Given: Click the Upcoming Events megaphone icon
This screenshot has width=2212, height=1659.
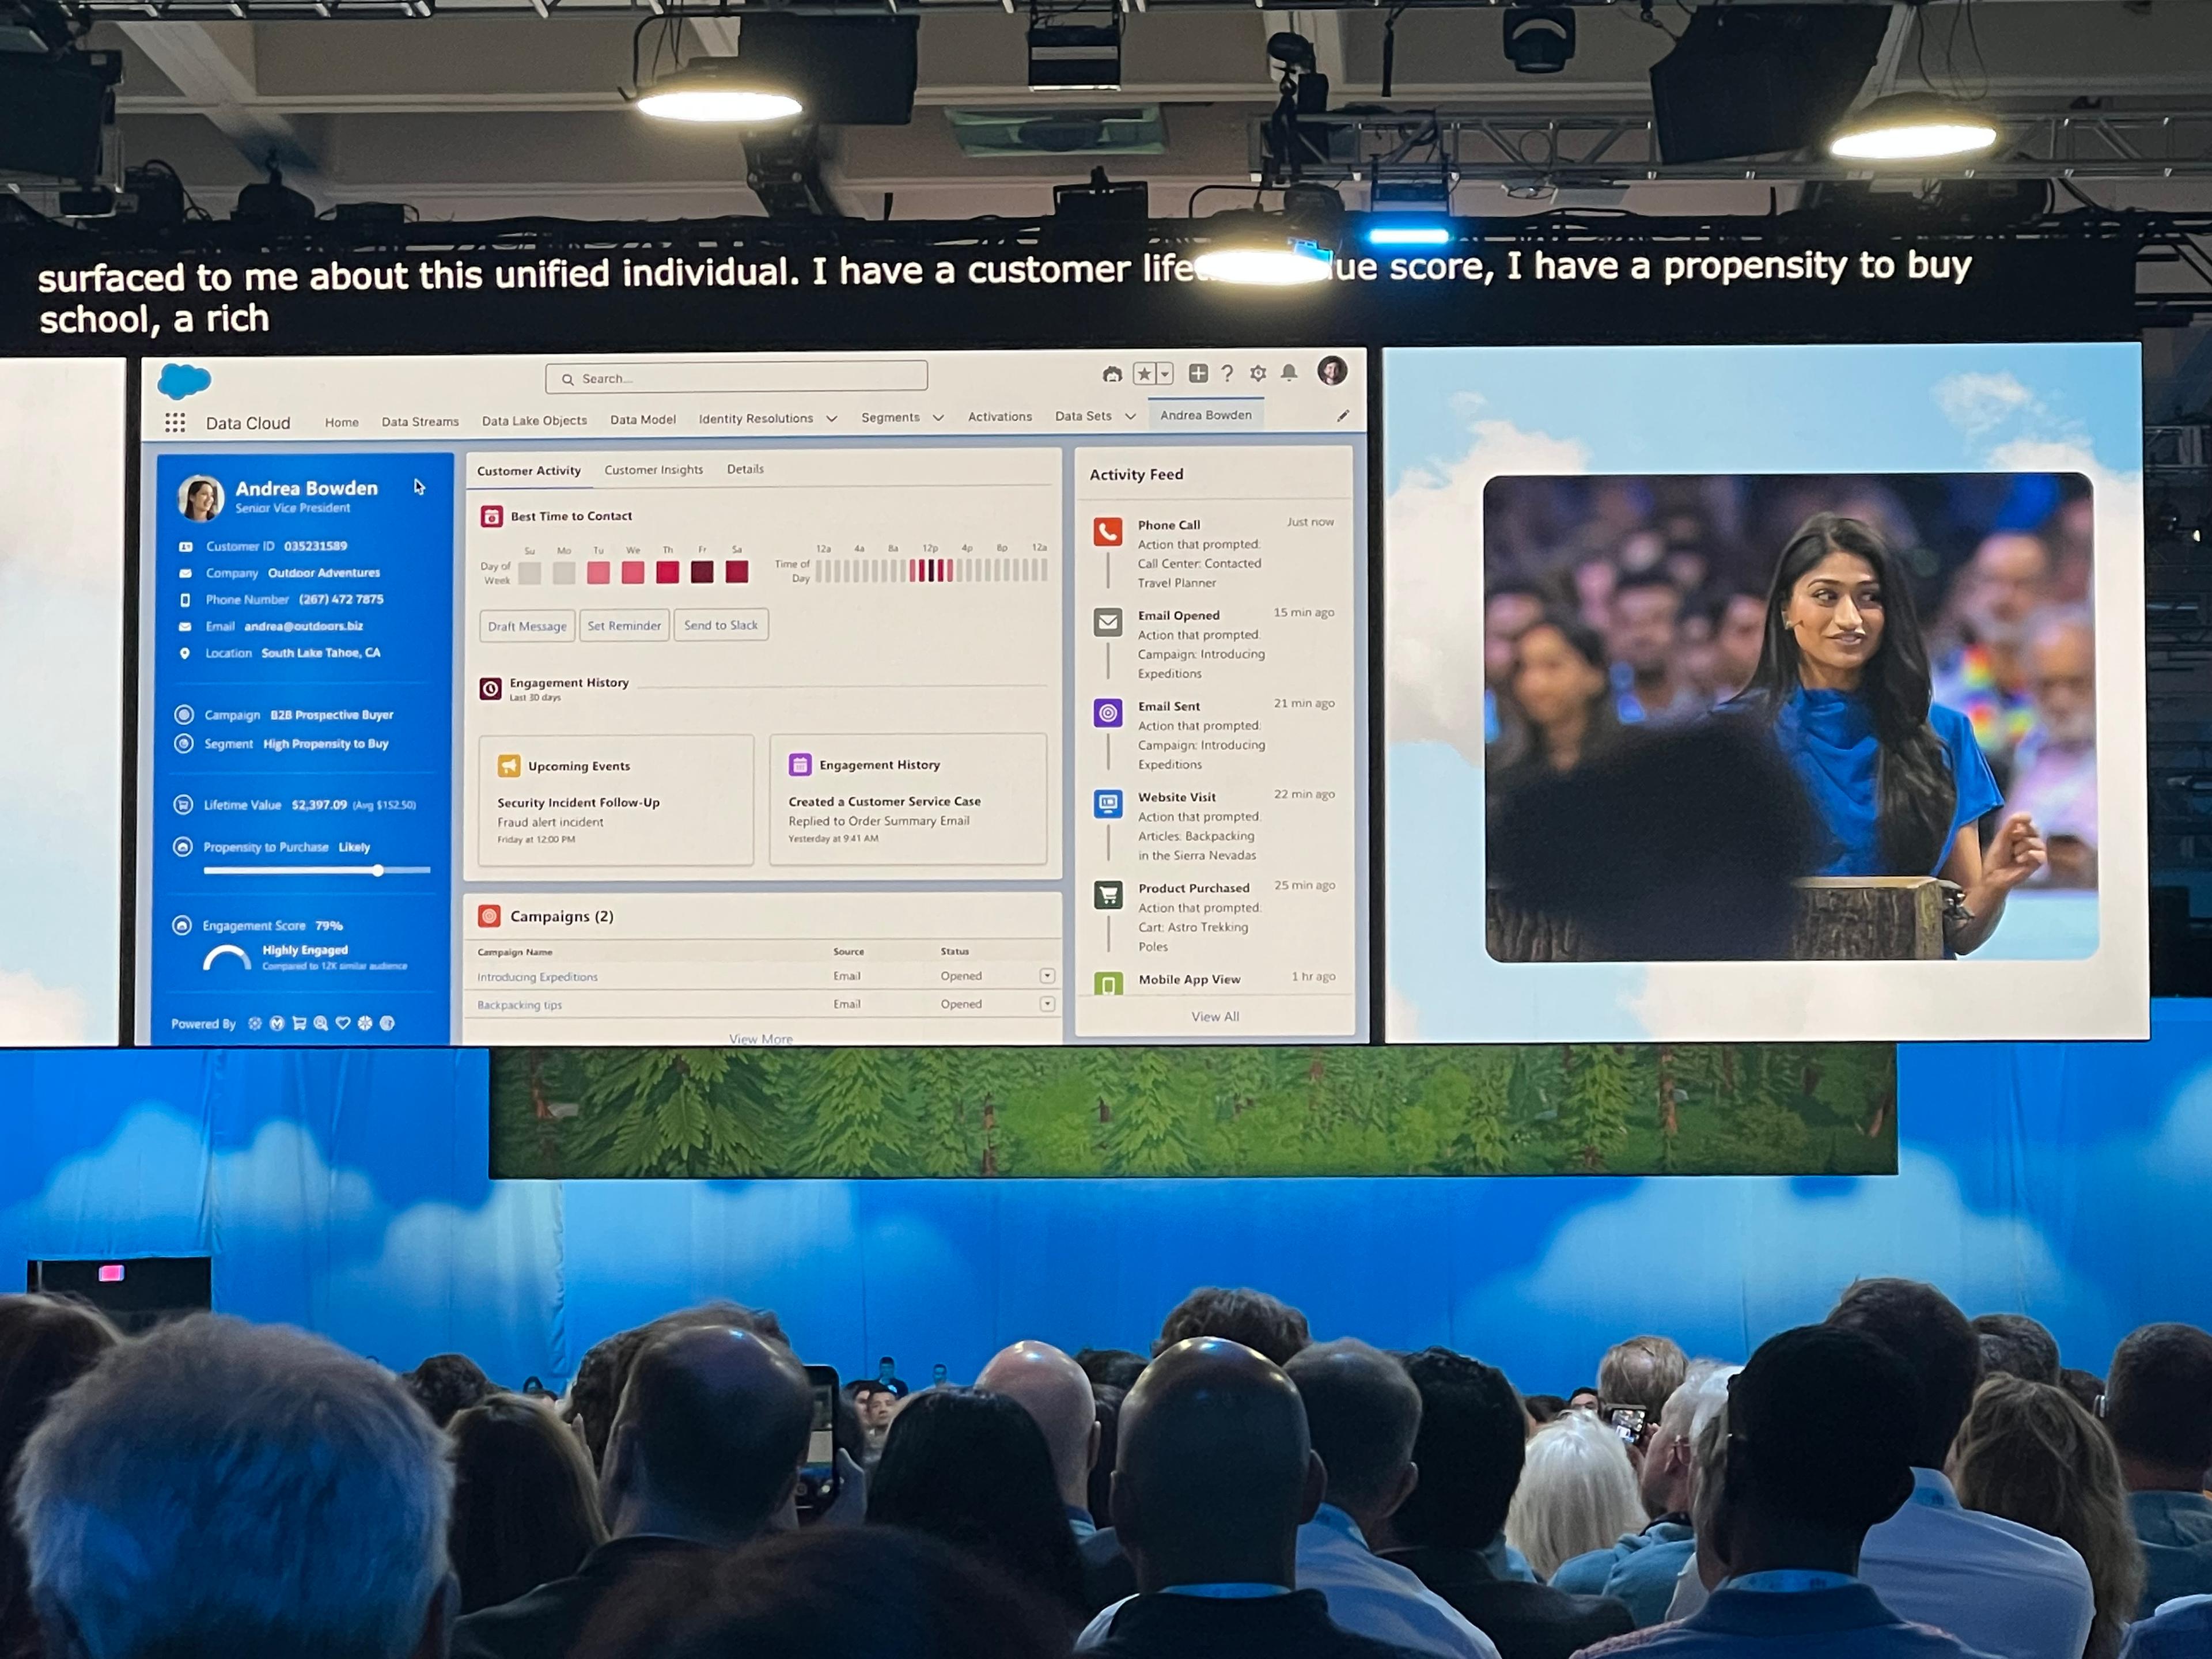Looking at the screenshot, I should pyautogui.click(x=509, y=766).
